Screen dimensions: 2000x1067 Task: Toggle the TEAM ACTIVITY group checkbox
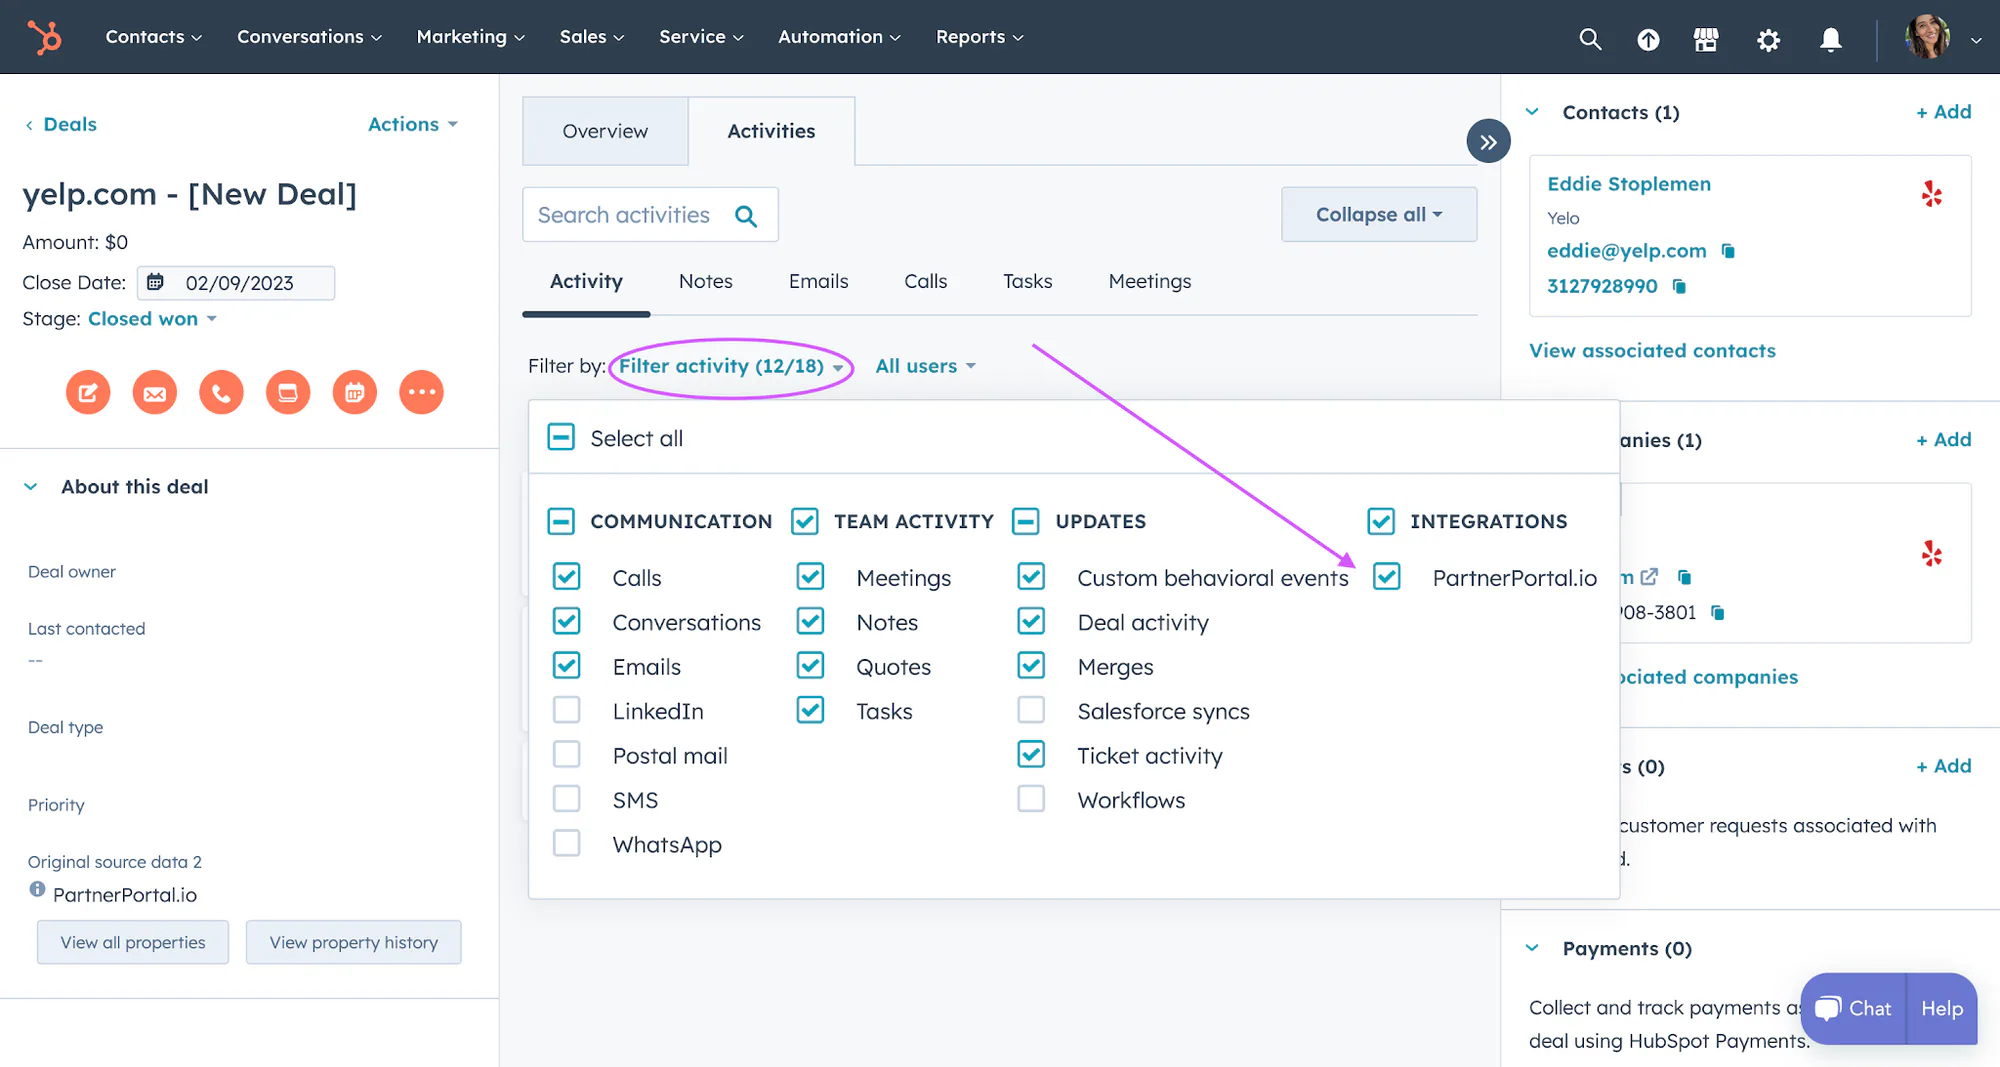(x=805, y=521)
